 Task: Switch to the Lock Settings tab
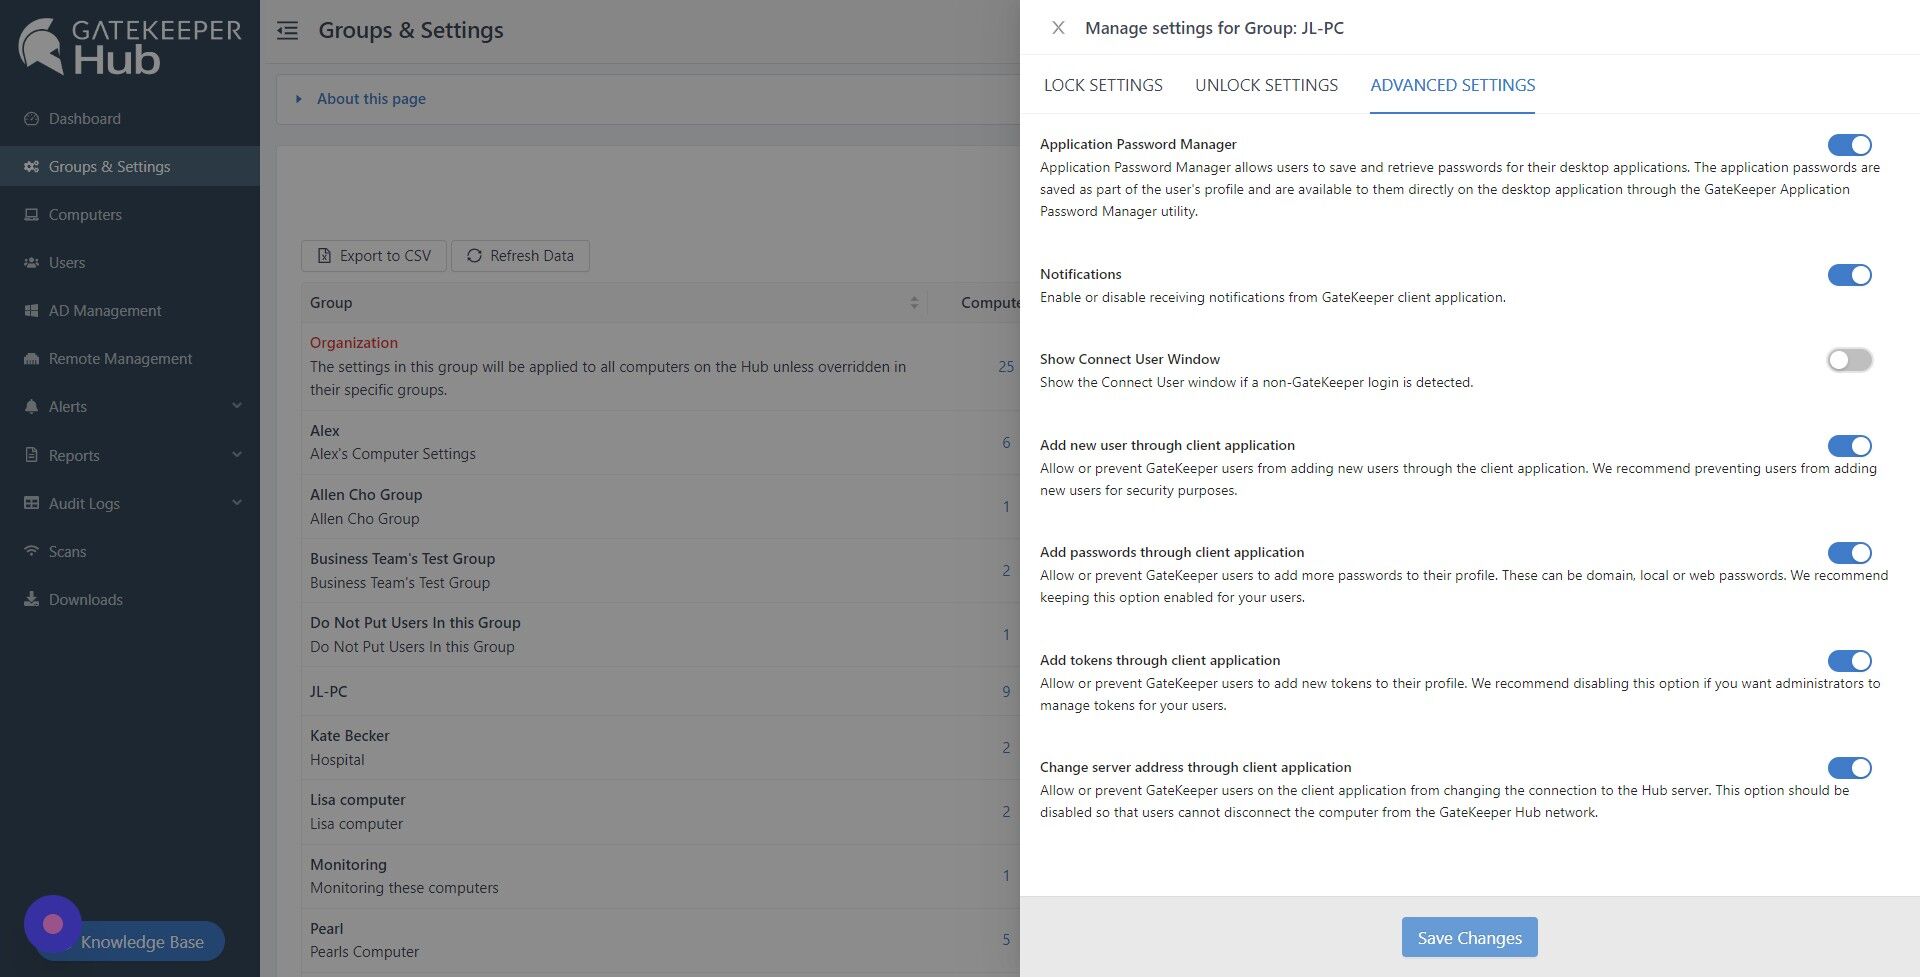(x=1103, y=85)
